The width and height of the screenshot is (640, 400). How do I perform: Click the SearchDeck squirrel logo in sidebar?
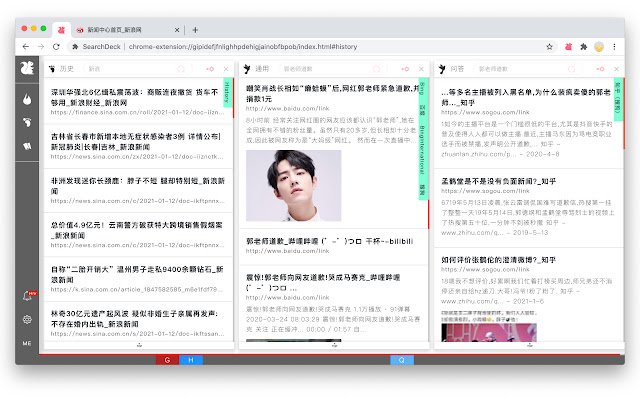(27, 68)
